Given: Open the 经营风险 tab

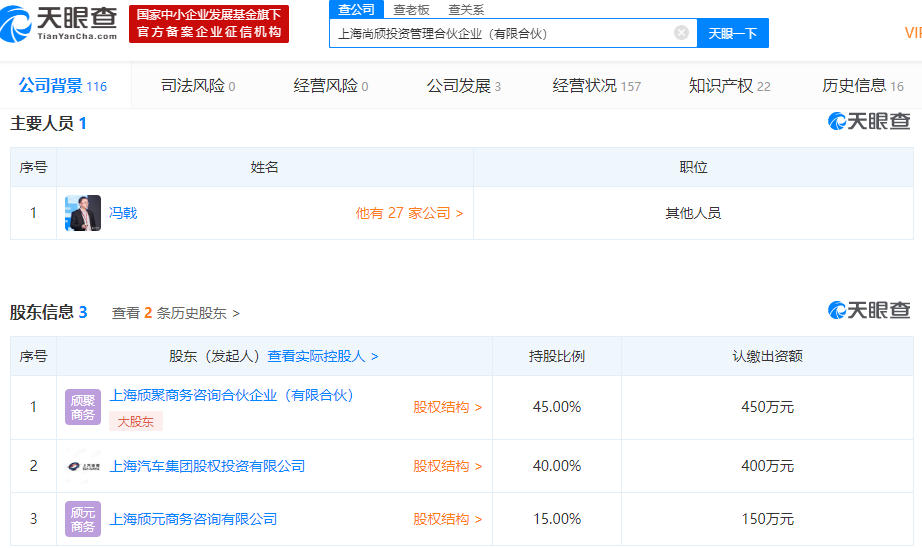Looking at the screenshot, I should click(331, 86).
